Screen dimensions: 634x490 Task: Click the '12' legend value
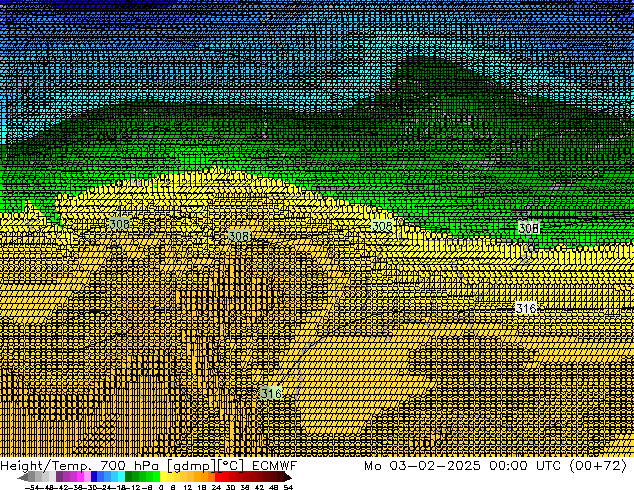click(x=188, y=488)
